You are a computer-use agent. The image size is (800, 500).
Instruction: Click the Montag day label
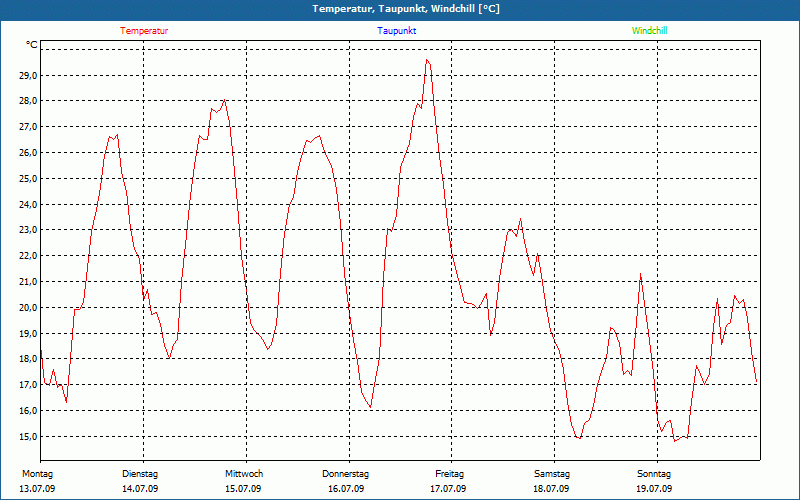pos(37,474)
